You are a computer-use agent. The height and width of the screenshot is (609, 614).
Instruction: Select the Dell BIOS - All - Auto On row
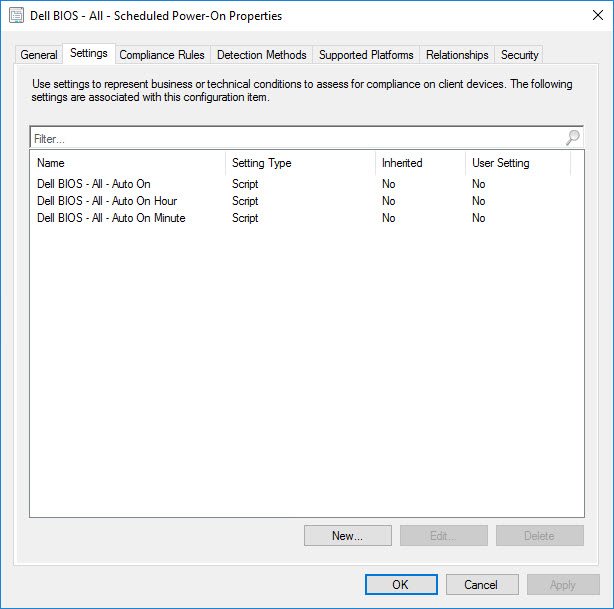coord(94,184)
